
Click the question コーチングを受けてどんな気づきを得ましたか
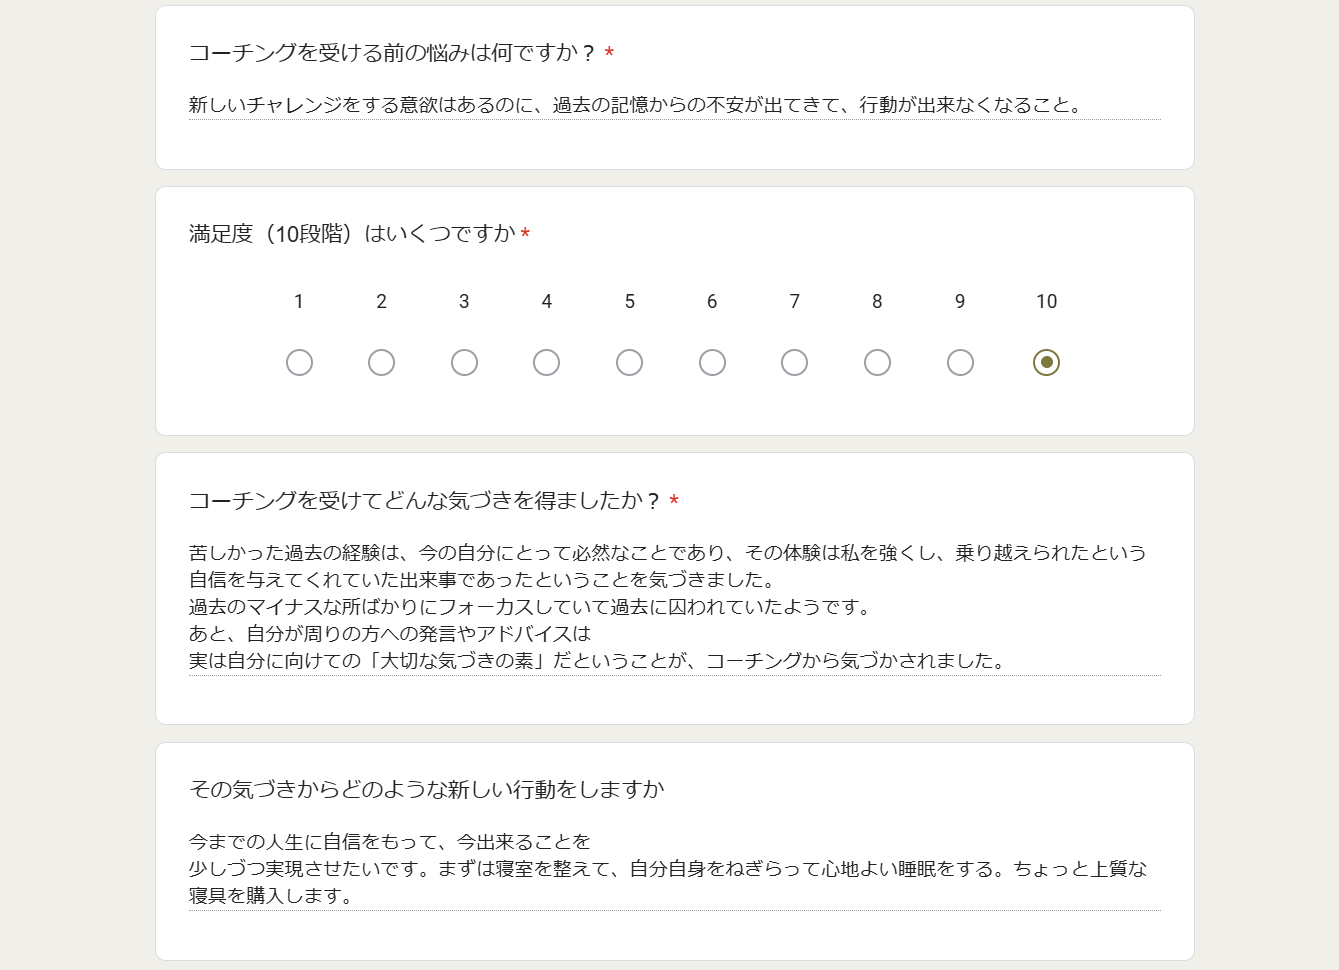tap(425, 501)
